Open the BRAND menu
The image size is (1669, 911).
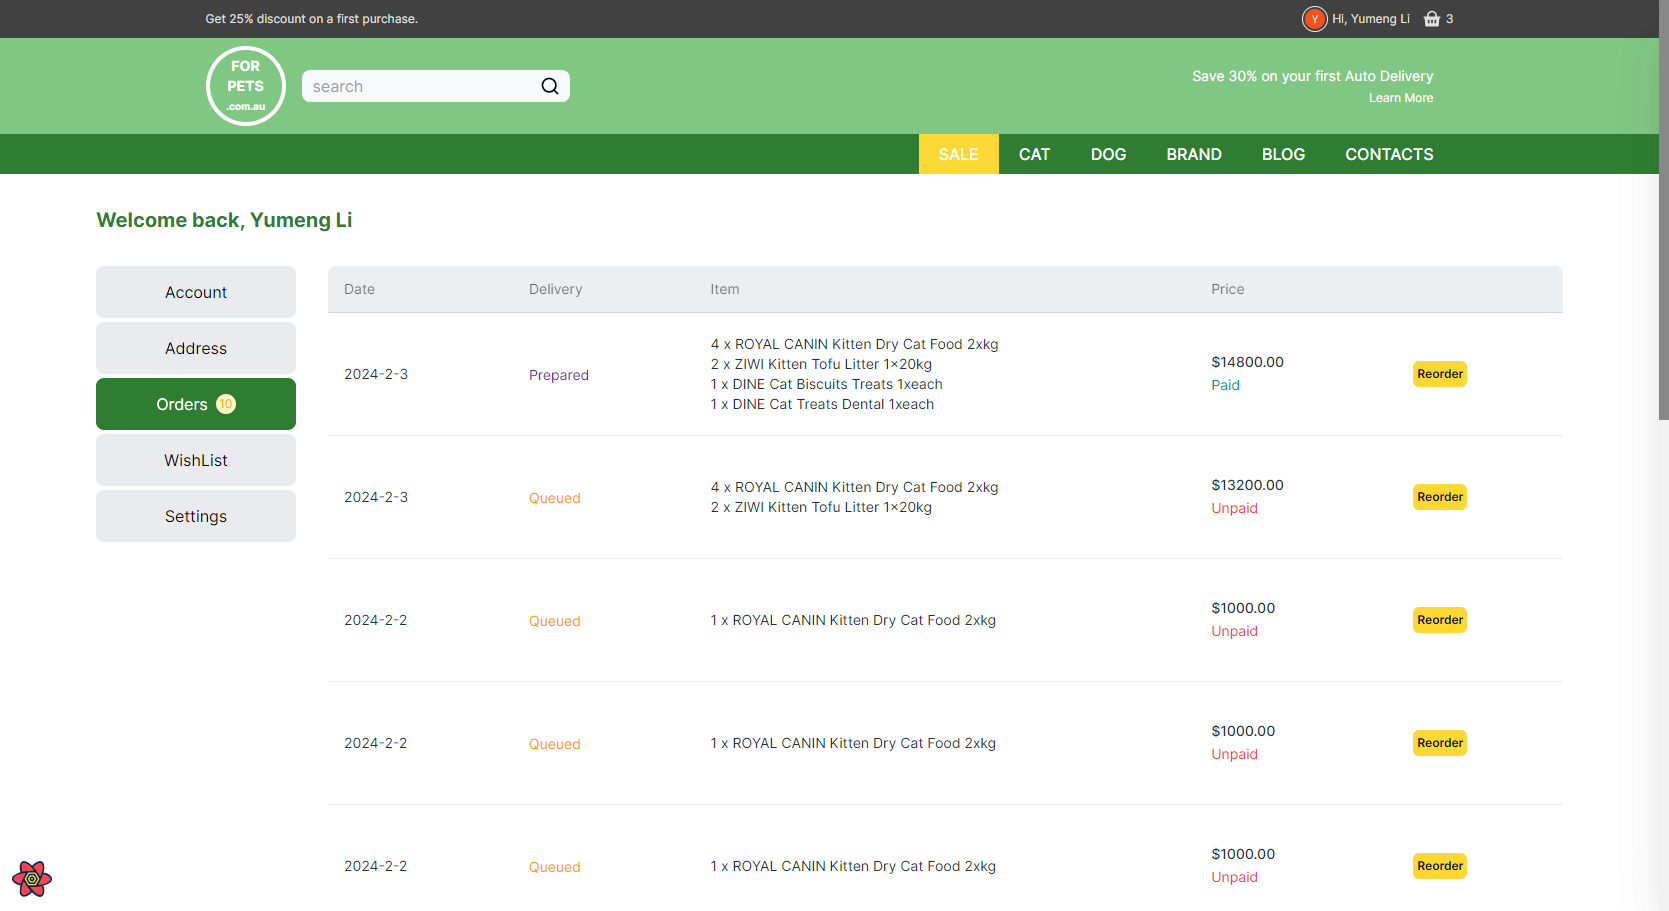pyautogui.click(x=1194, y=154)
